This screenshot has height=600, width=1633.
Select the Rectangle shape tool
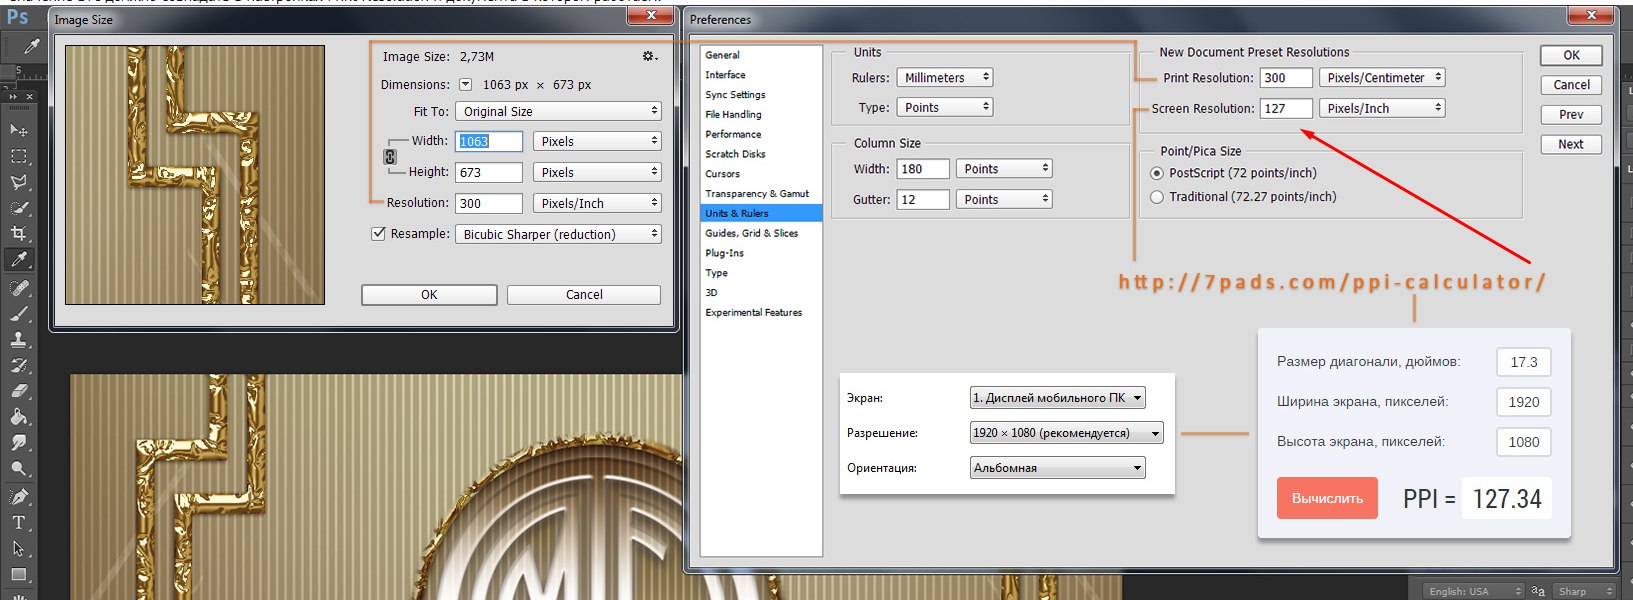coord(18,575)
